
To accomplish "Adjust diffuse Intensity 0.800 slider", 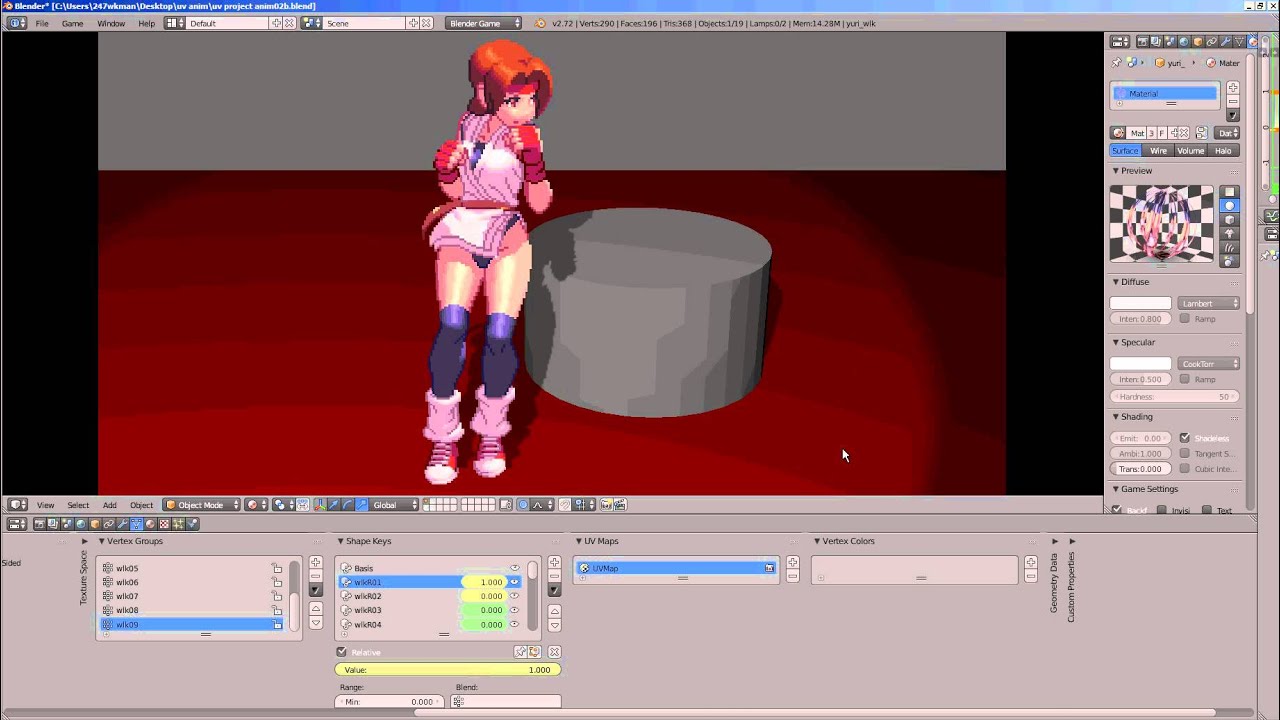I will [x=1141, y=319].
